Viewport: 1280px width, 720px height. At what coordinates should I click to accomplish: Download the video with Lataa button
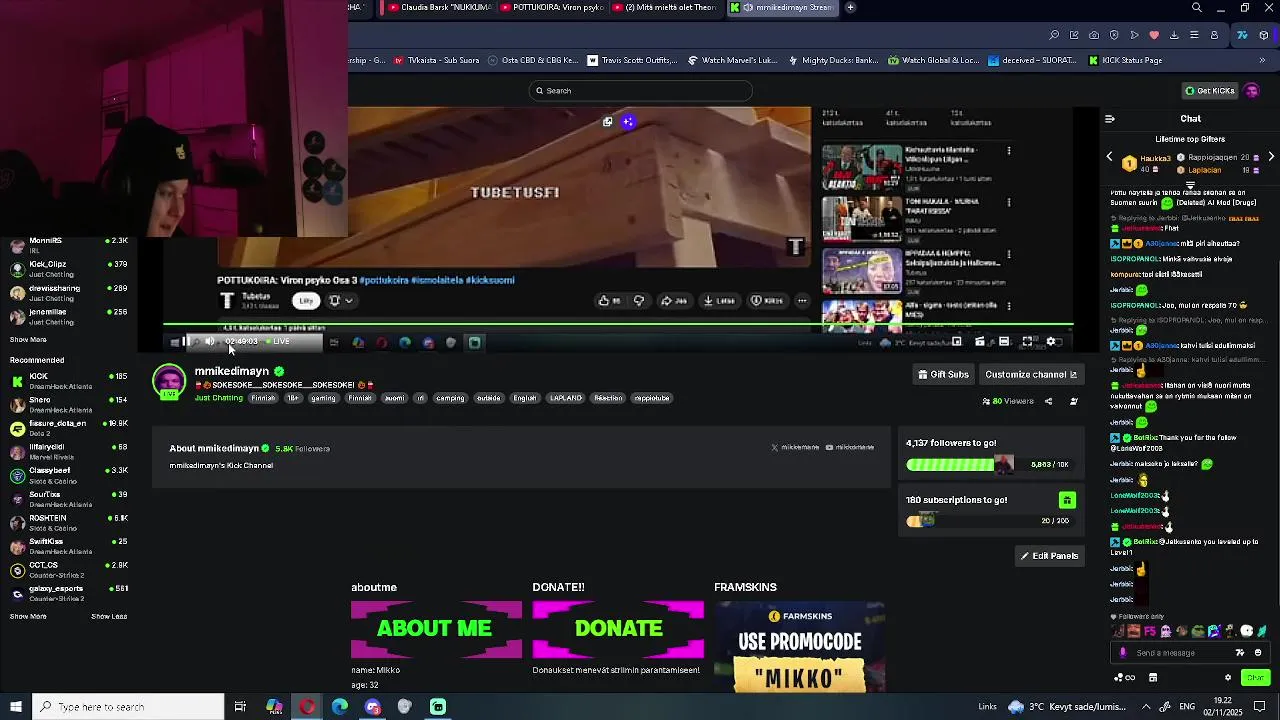(719, 301)
